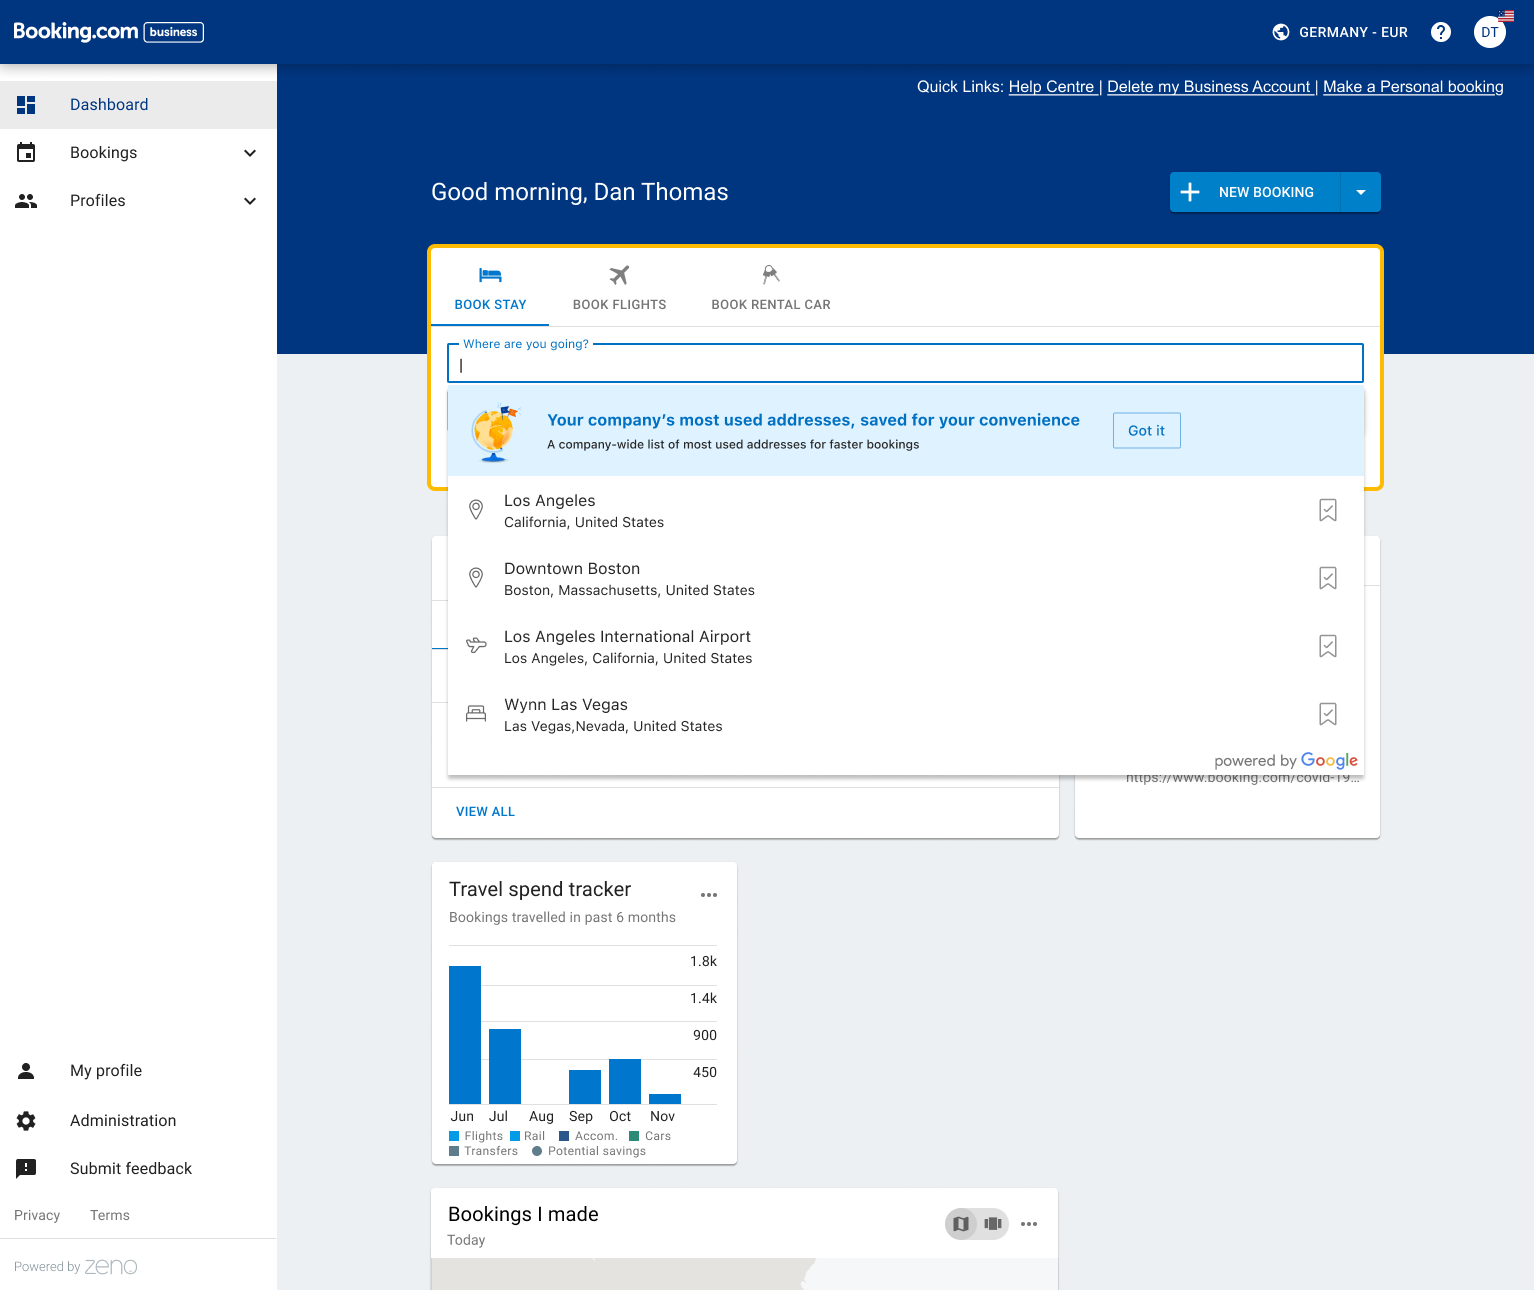Image resolution: width=1534 pixels, height=1290 pixels.
Task: Toggle bookmark for Downtown Boston
Action: click(1327, 578)
